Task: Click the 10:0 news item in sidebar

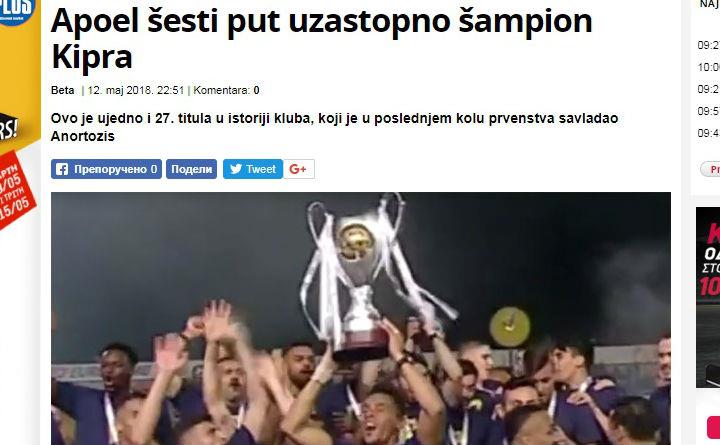Action: (709, 67)
